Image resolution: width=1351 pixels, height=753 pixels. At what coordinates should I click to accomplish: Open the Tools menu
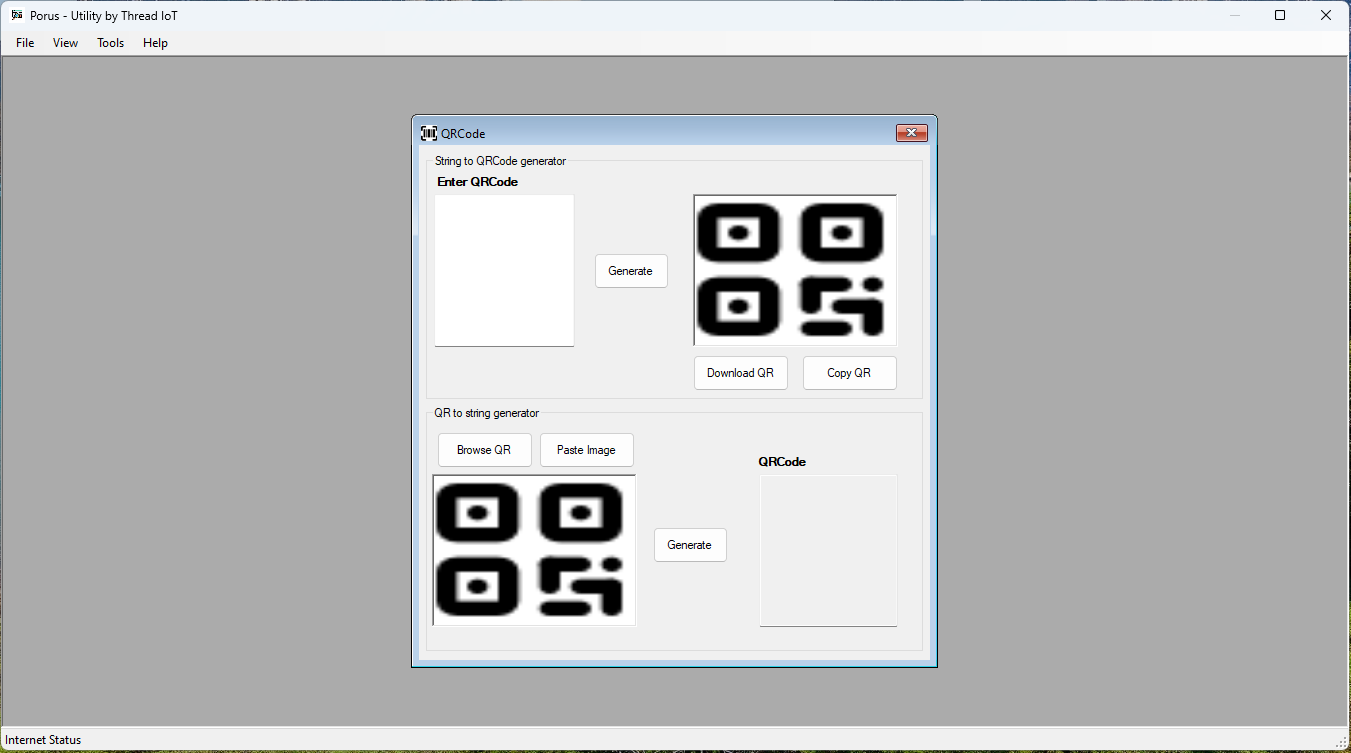click(110, 42)
